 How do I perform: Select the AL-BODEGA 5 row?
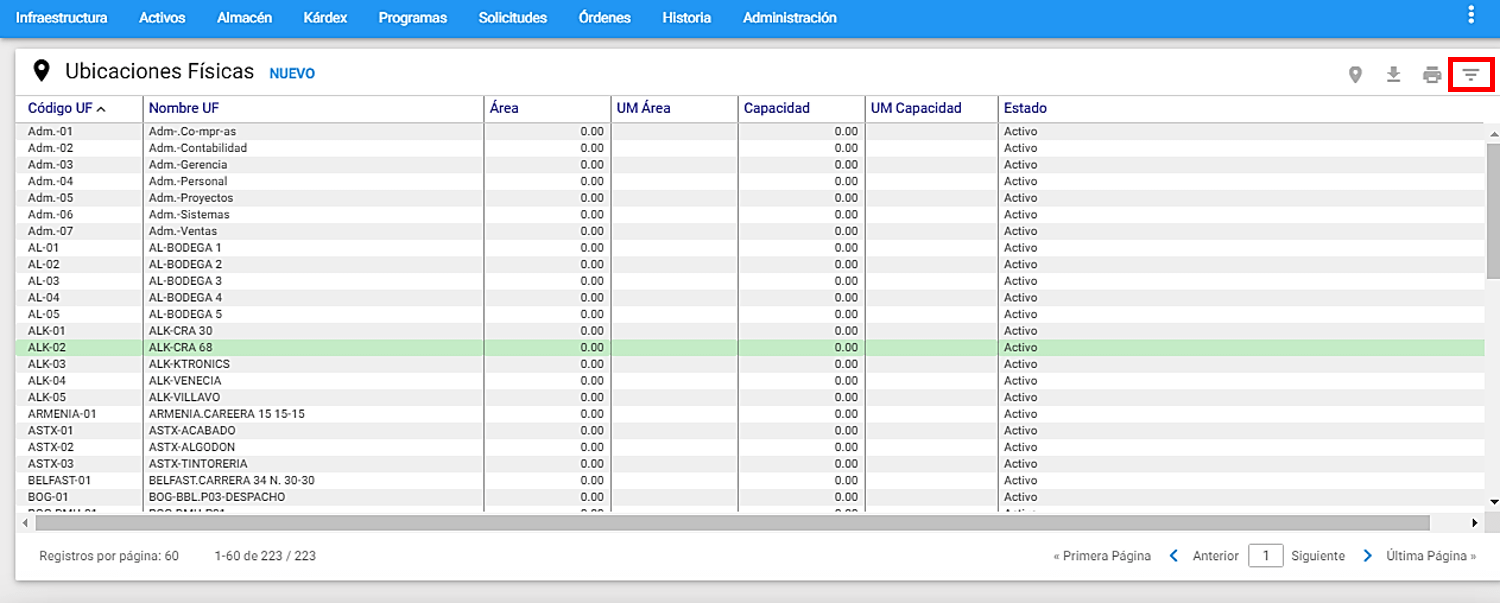click(x=749, y=314)
